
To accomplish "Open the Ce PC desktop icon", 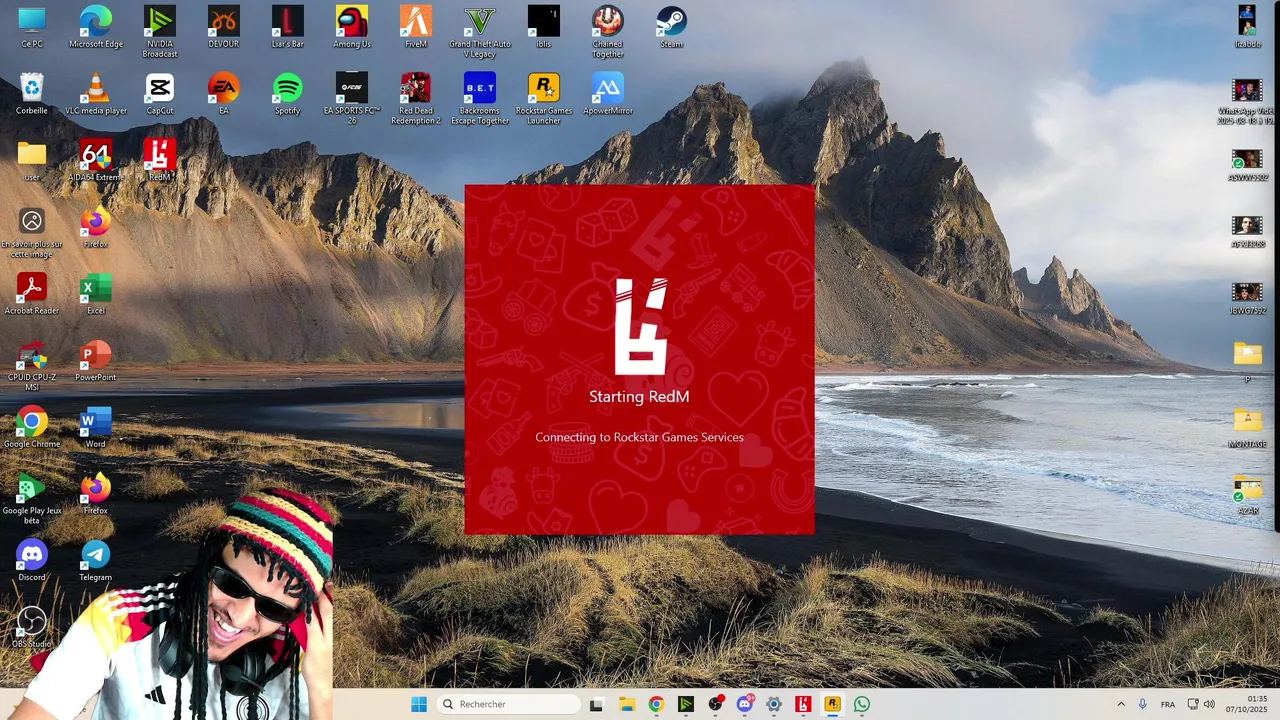I will 32,27.
